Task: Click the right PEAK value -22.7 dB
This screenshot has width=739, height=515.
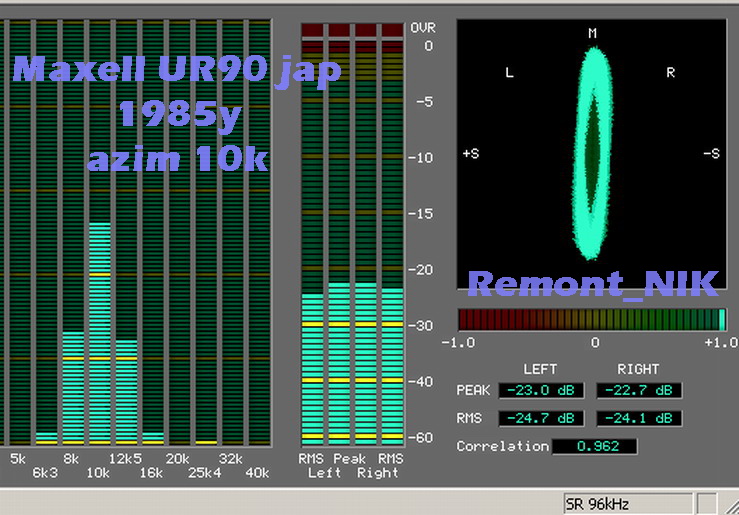Action: pos(638,390)
